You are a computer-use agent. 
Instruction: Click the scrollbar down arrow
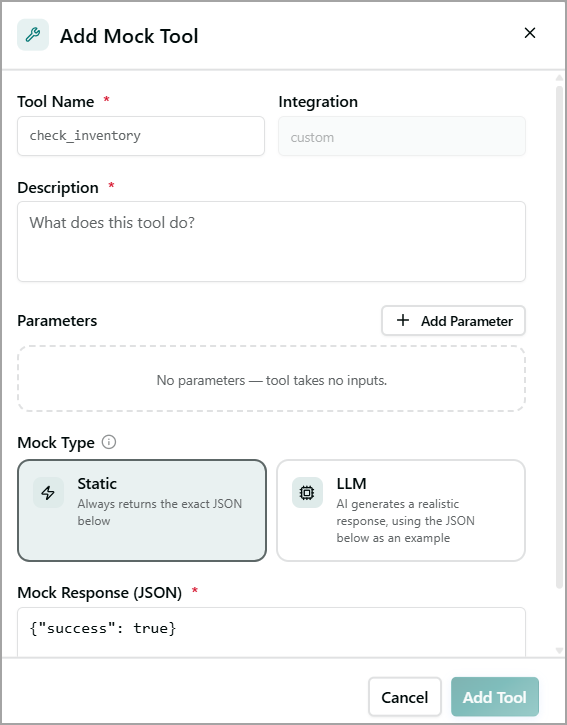tap(559, 651)
